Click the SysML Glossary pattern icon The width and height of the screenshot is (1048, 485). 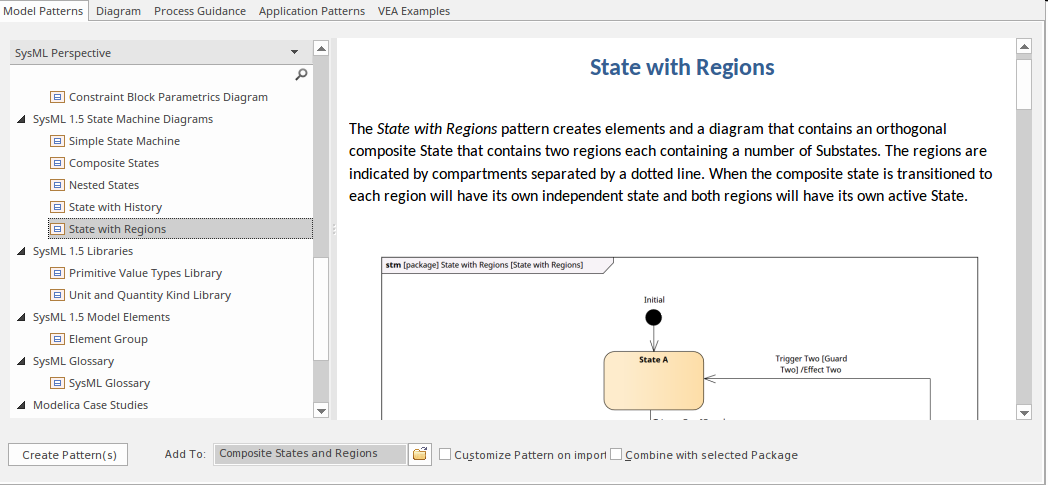pyautogui.click(x=57, y=383)
